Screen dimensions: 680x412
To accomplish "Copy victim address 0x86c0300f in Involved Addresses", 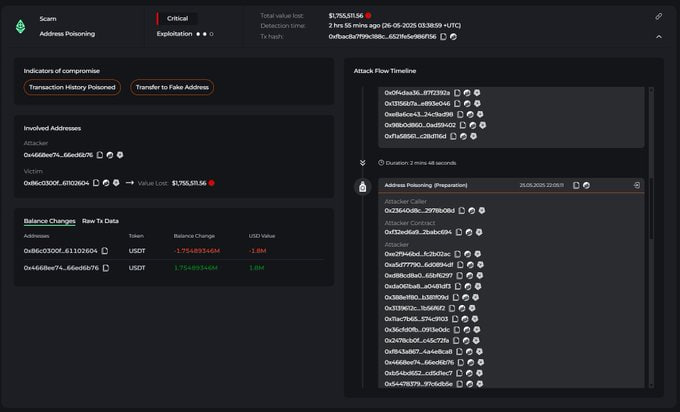I will 96,183.
